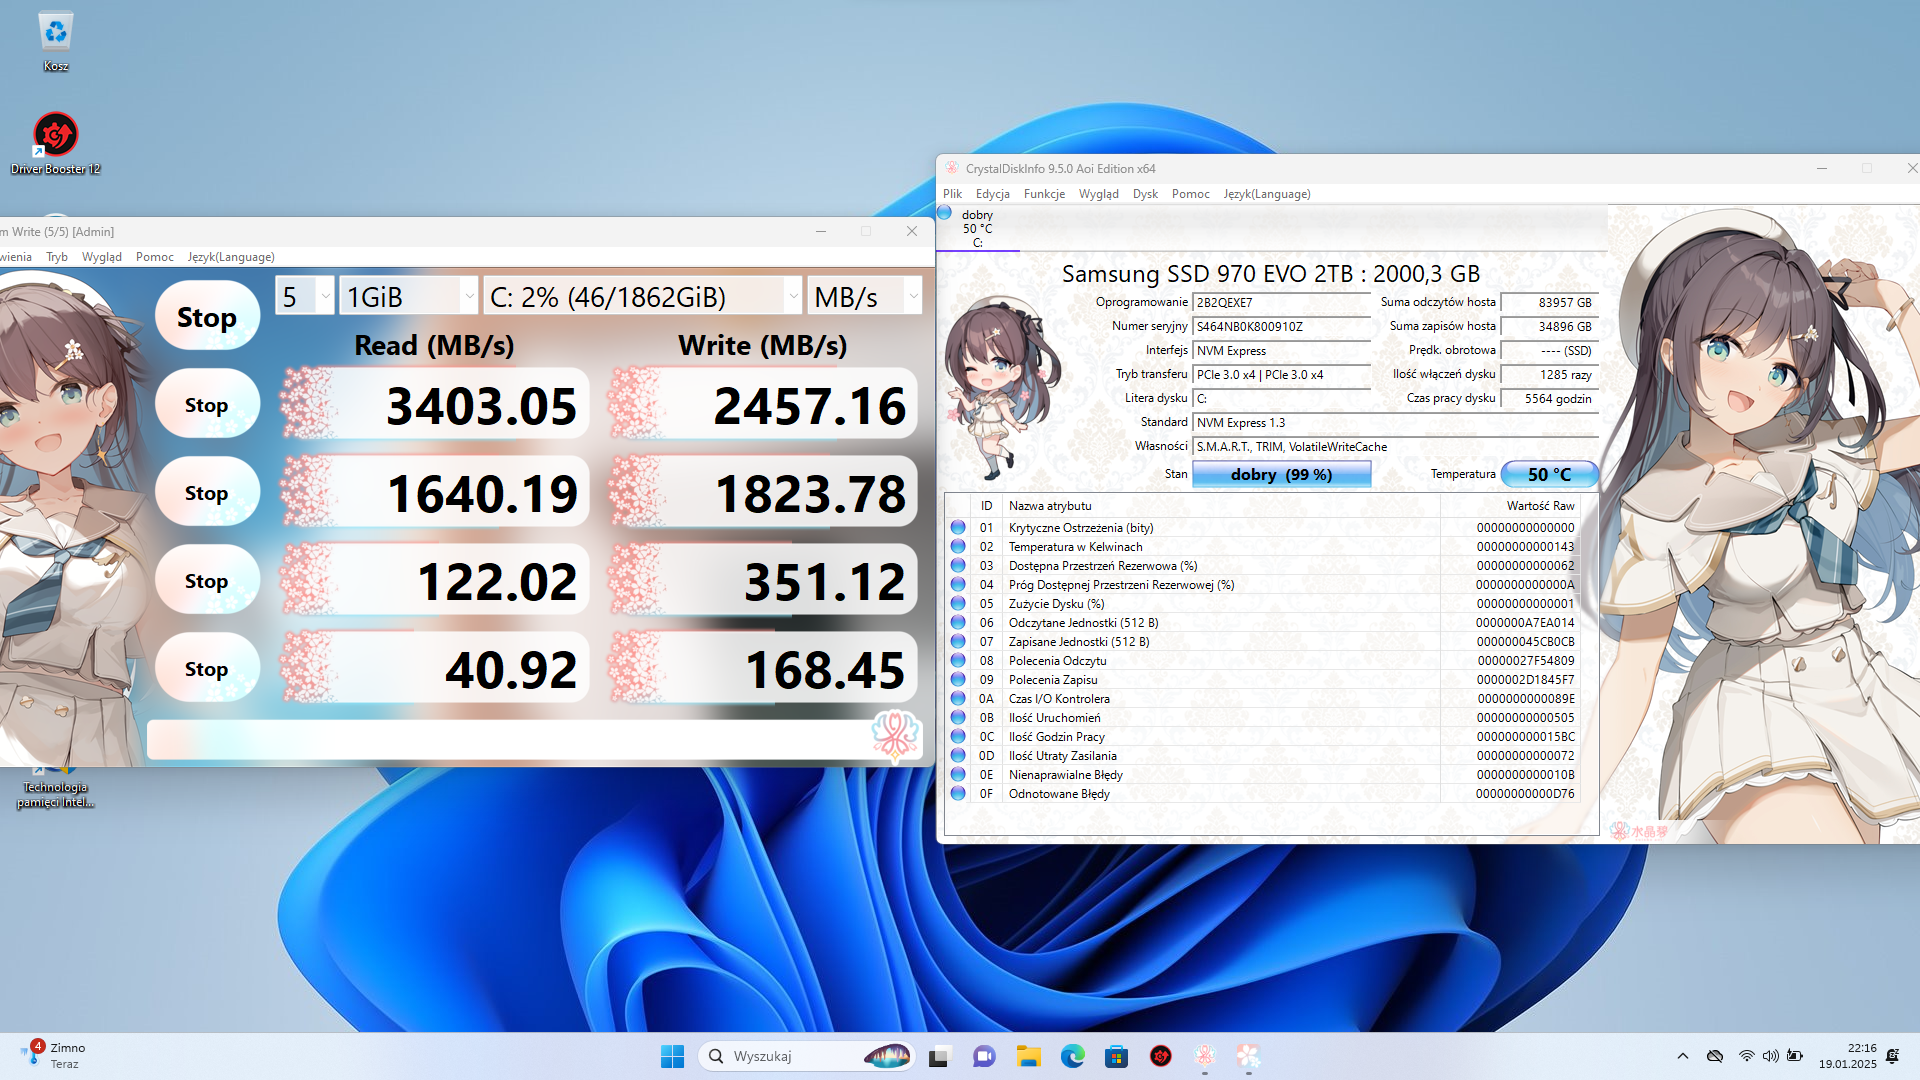Image resolution: width=1920 pixels, height=1080 pixels.
Task: Open Plik menu in CrystalDiskInfo
Action: click(952, 194)
